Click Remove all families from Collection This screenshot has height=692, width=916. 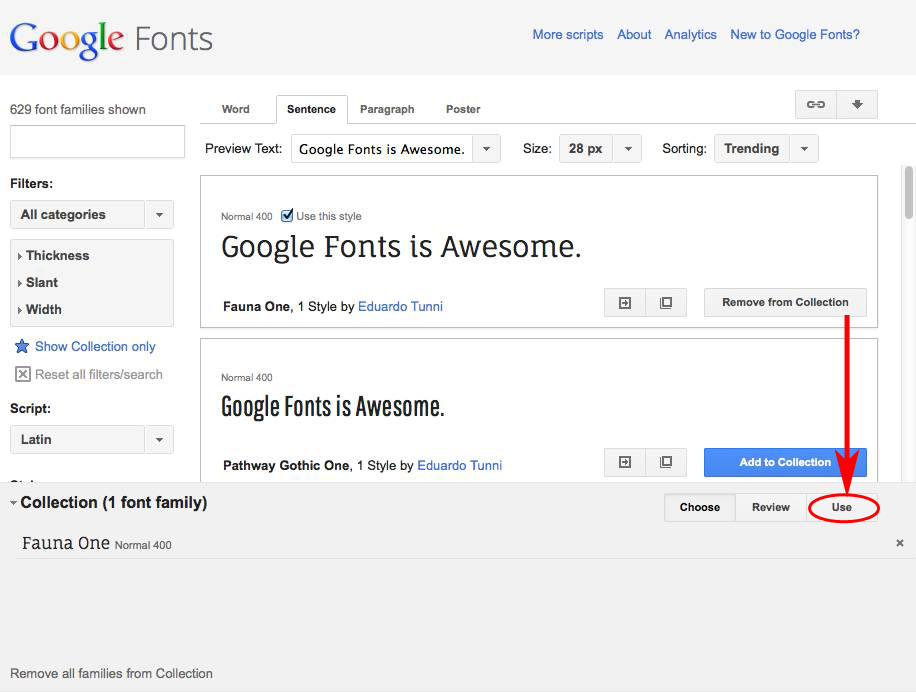[x=111, y=673]
